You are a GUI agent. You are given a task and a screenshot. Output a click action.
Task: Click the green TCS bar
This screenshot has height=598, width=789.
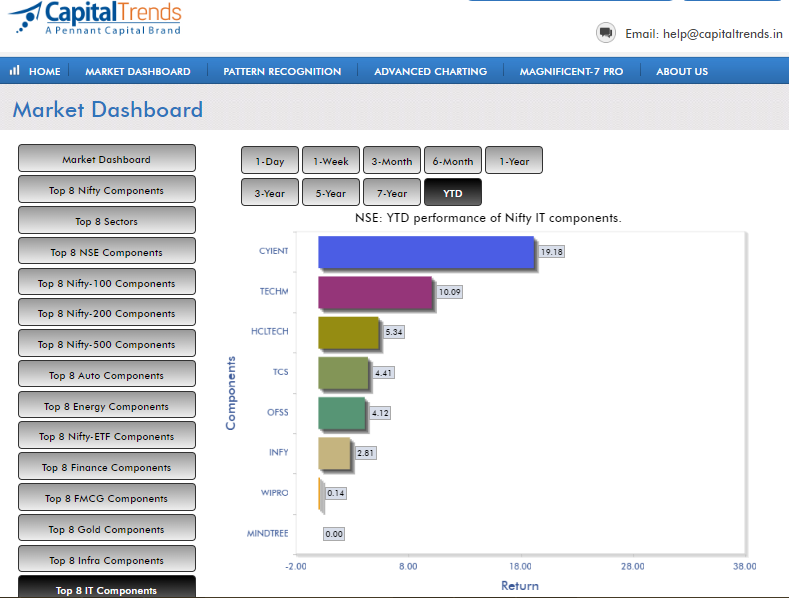(x=343, y=372)
